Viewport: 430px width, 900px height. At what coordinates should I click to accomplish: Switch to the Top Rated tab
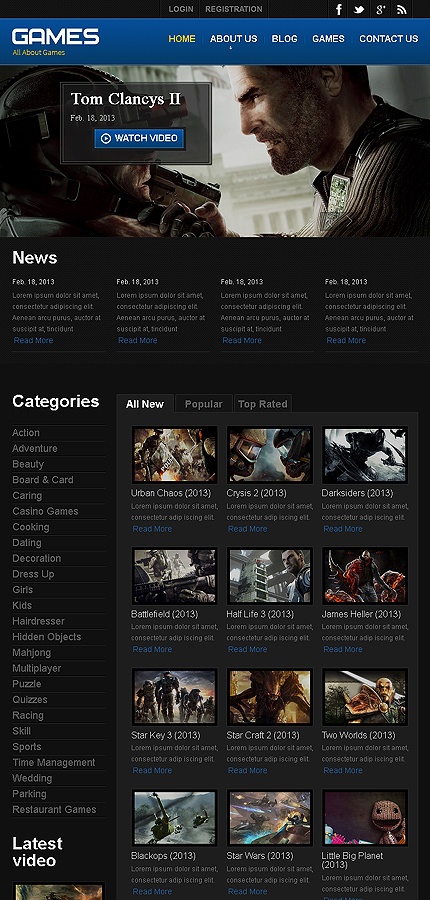263,404
